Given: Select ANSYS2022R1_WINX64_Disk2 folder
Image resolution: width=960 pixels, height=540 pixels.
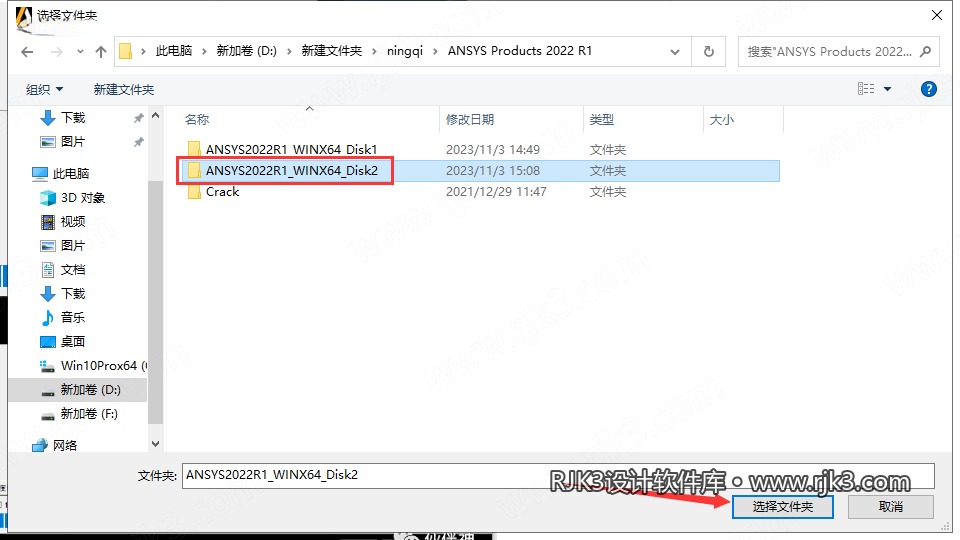Looking at the screenshot, I should pyautogui.click(x=291, y=171).
